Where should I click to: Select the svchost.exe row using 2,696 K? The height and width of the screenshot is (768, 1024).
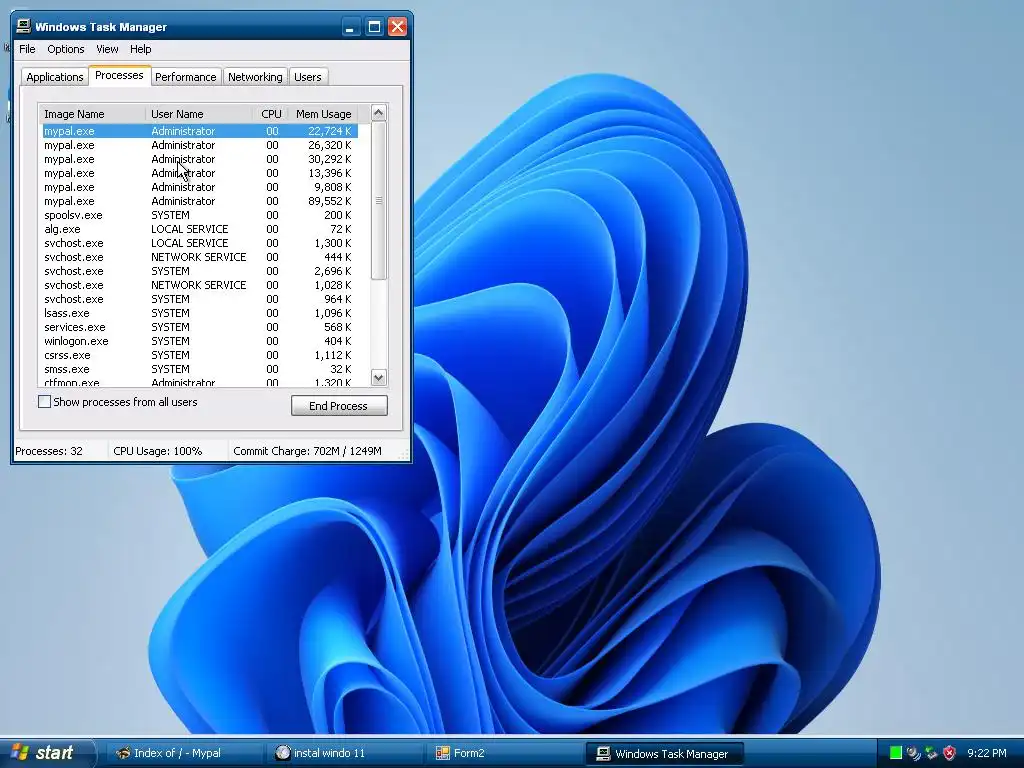coord(200,271)
